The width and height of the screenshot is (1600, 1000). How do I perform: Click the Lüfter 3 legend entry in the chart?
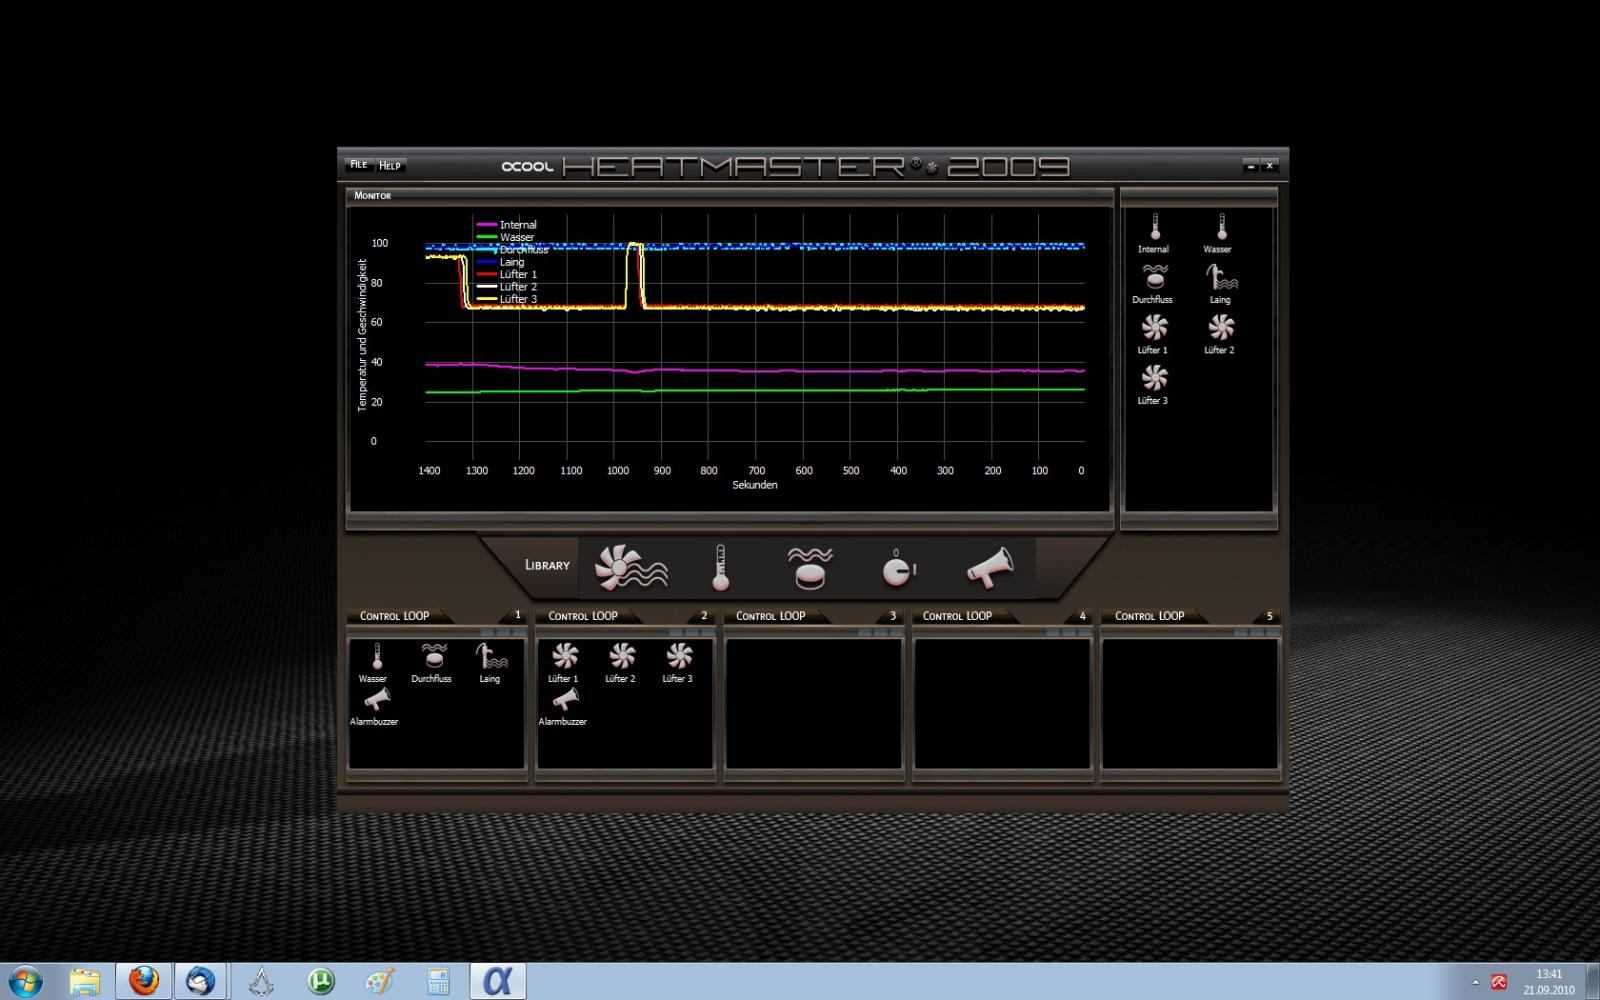[507, 299]
